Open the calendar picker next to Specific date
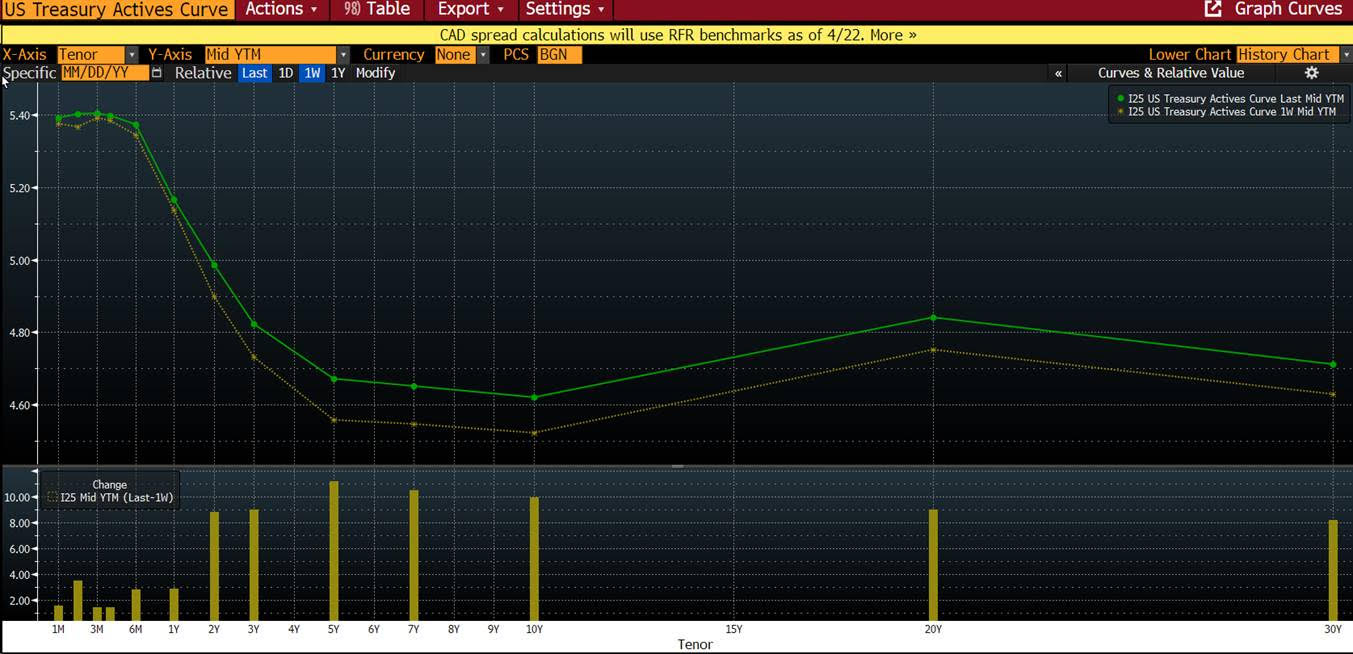Screen dimensions: 1353x654 point(156,73)
